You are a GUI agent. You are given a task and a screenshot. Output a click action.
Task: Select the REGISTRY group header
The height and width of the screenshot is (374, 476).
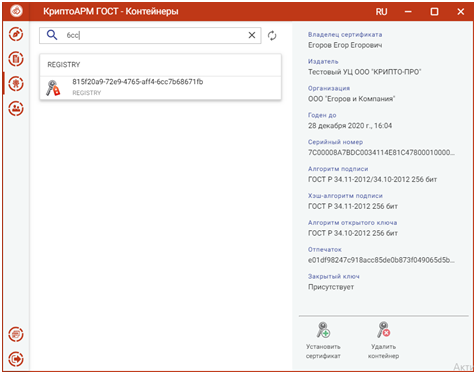click(x=160, y=65)
